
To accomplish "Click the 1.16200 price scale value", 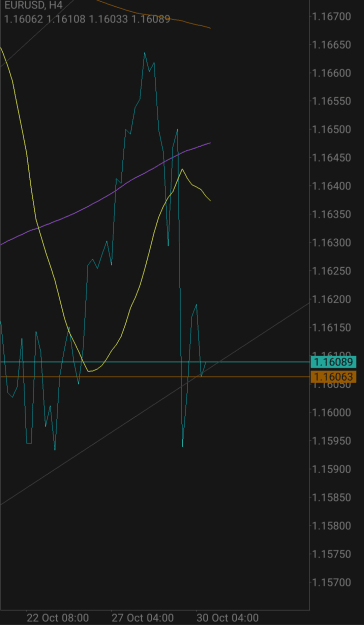I will 333,300.
